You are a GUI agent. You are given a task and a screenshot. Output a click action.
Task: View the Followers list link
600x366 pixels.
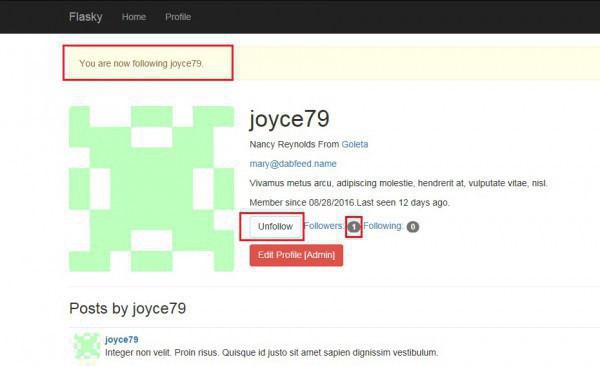[x=324, y=226]
